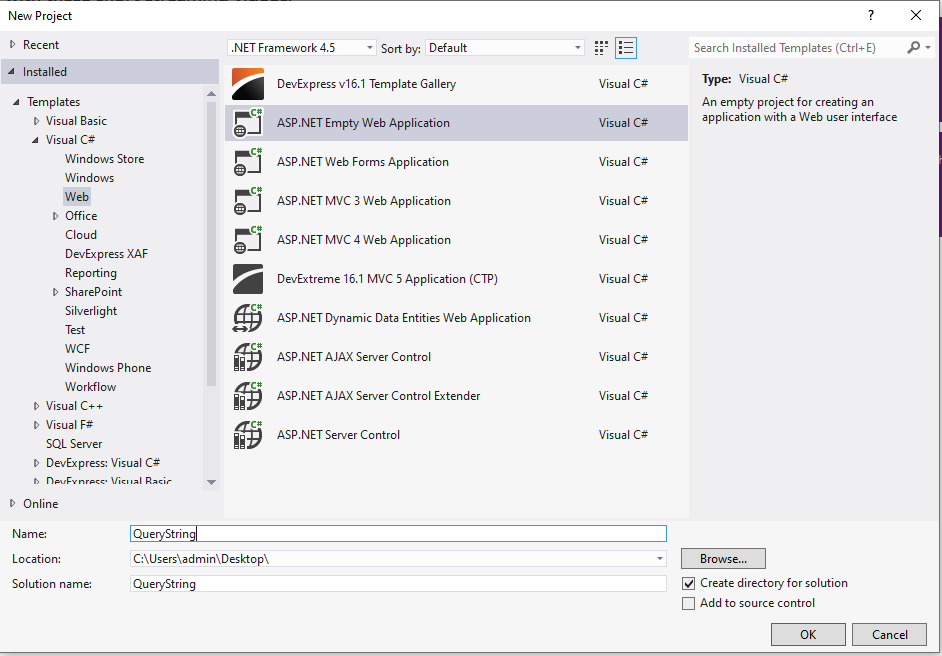942x656 pixels.
Task: Click the ASP.NET Web Forms Application icon
Action: 248,162
